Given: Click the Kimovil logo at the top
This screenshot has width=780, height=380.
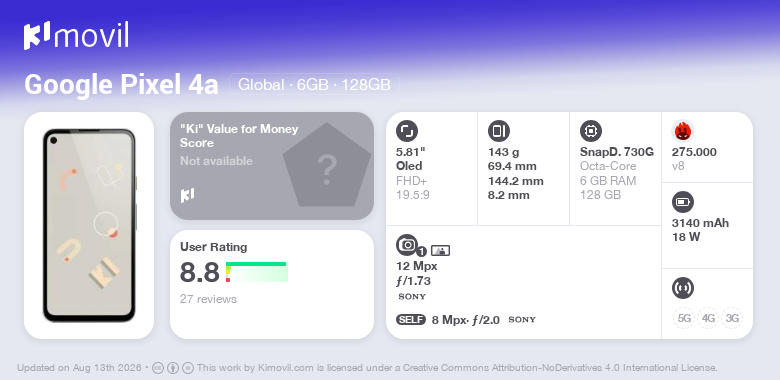Looking at the screenshot, I should click(x=76, y=36).
